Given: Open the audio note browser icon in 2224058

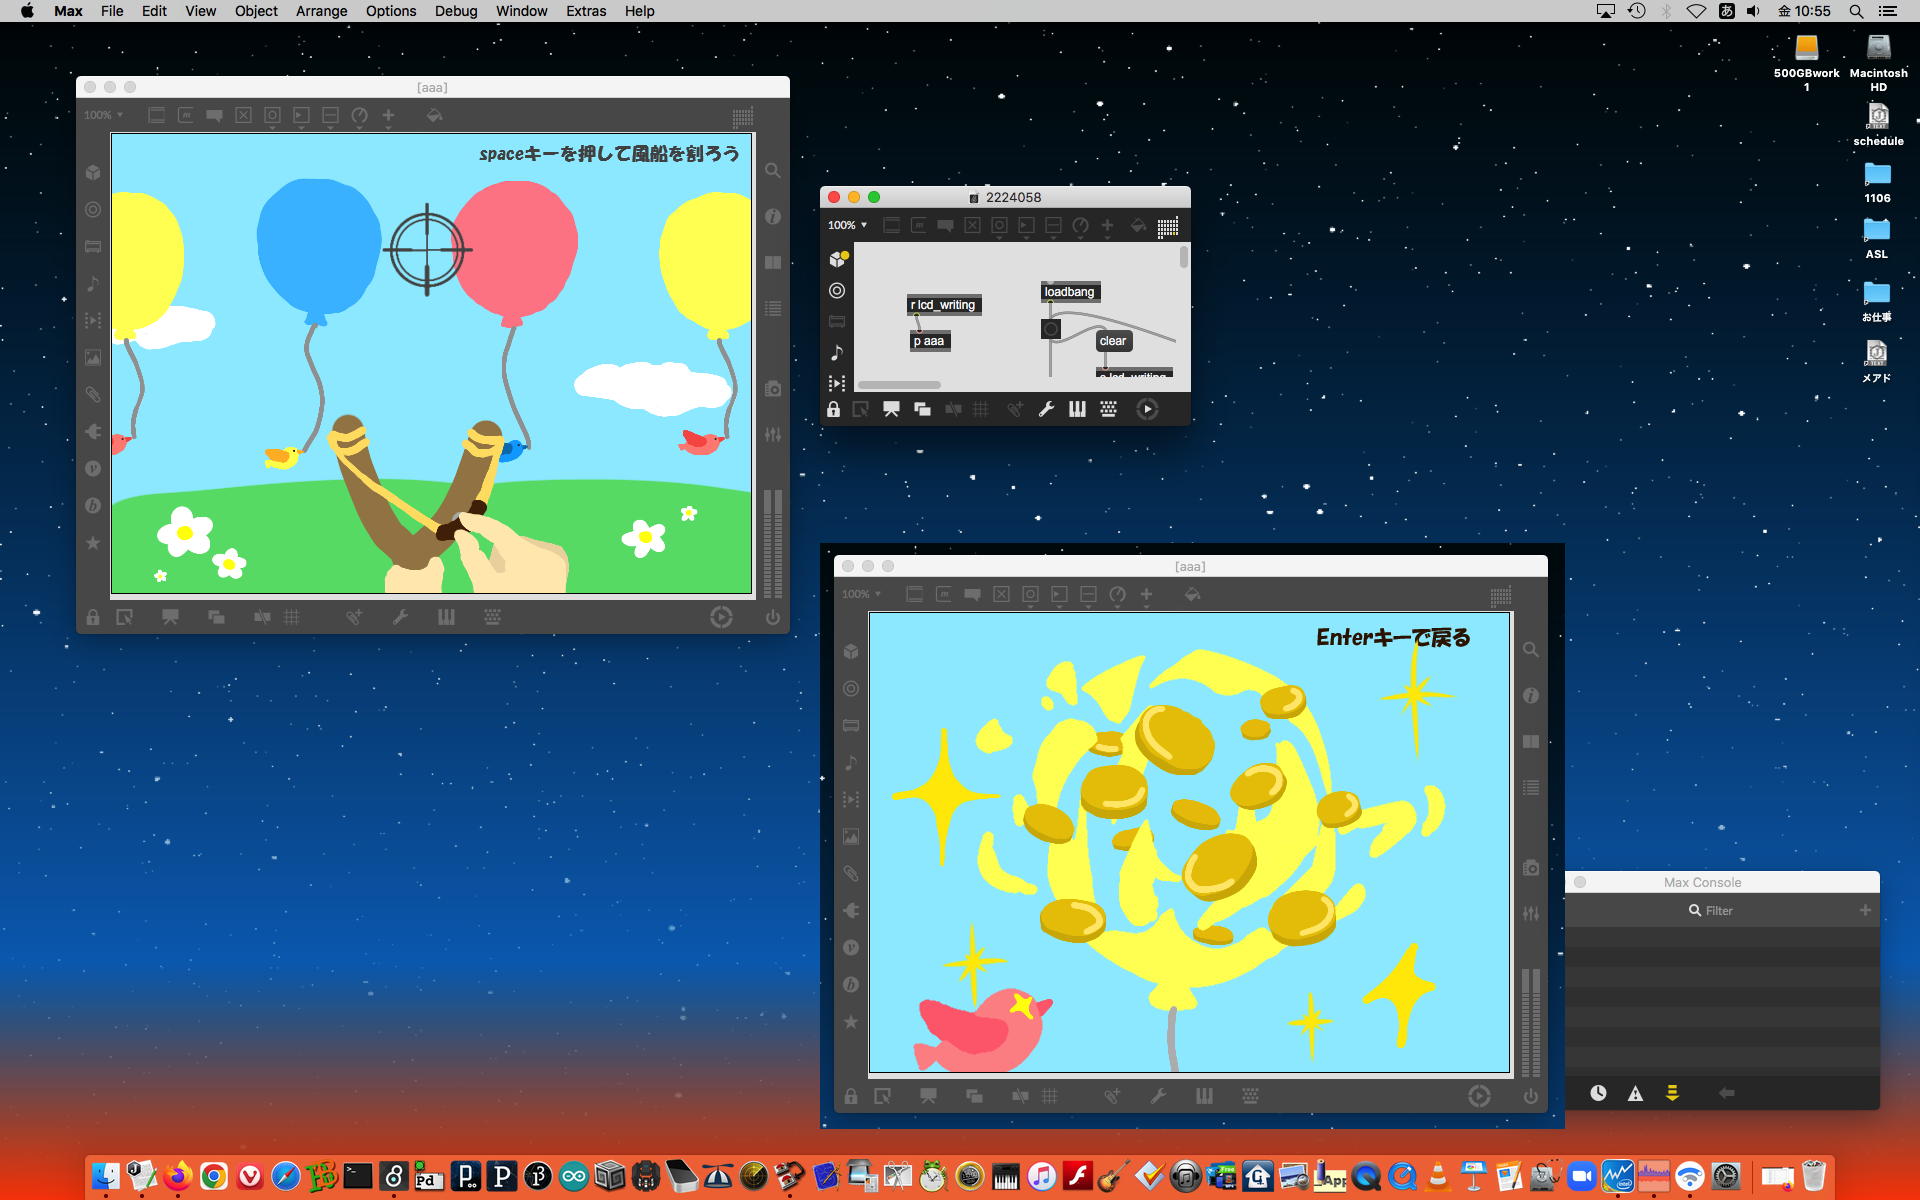Looking at the screenshot, I should coord(837,352).
